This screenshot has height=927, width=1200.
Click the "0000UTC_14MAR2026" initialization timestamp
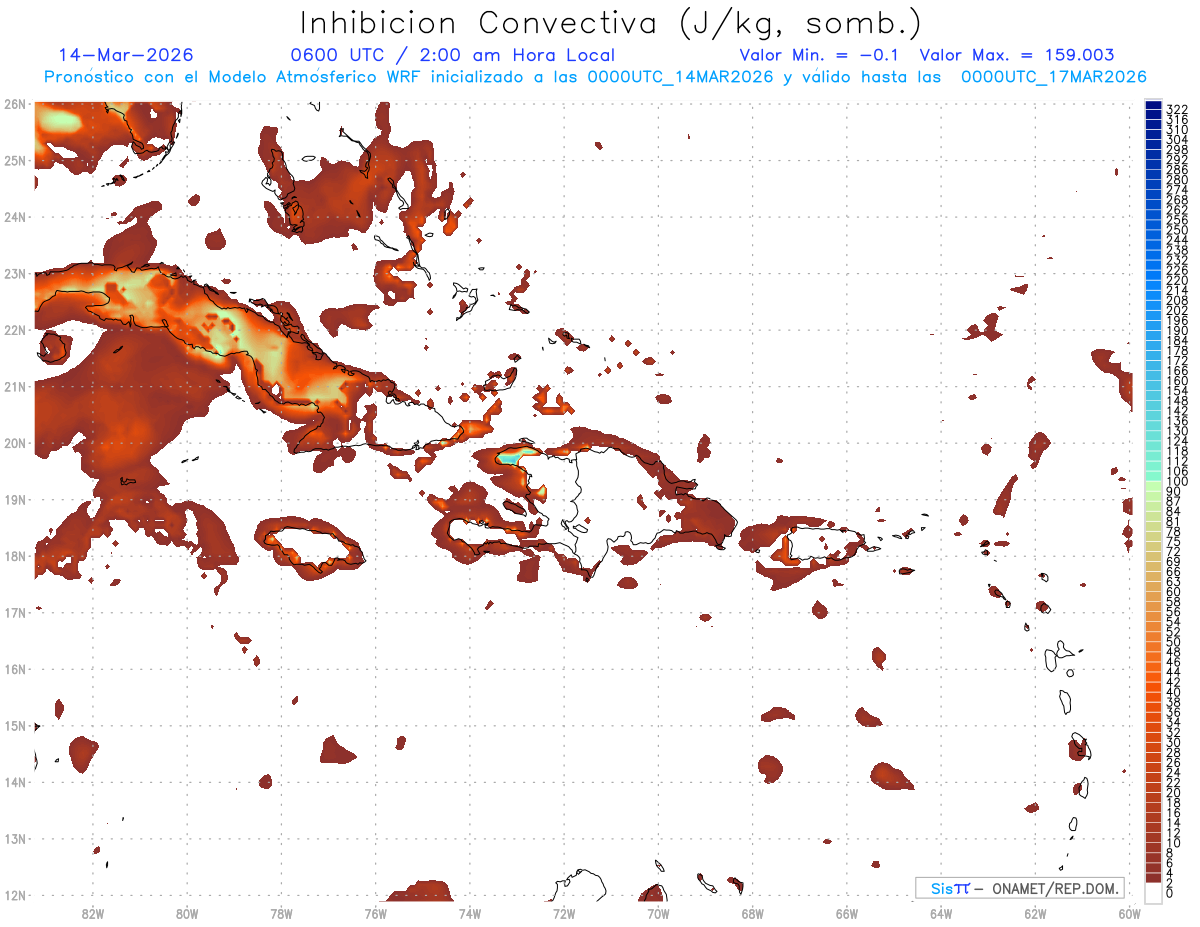point(680,77)
